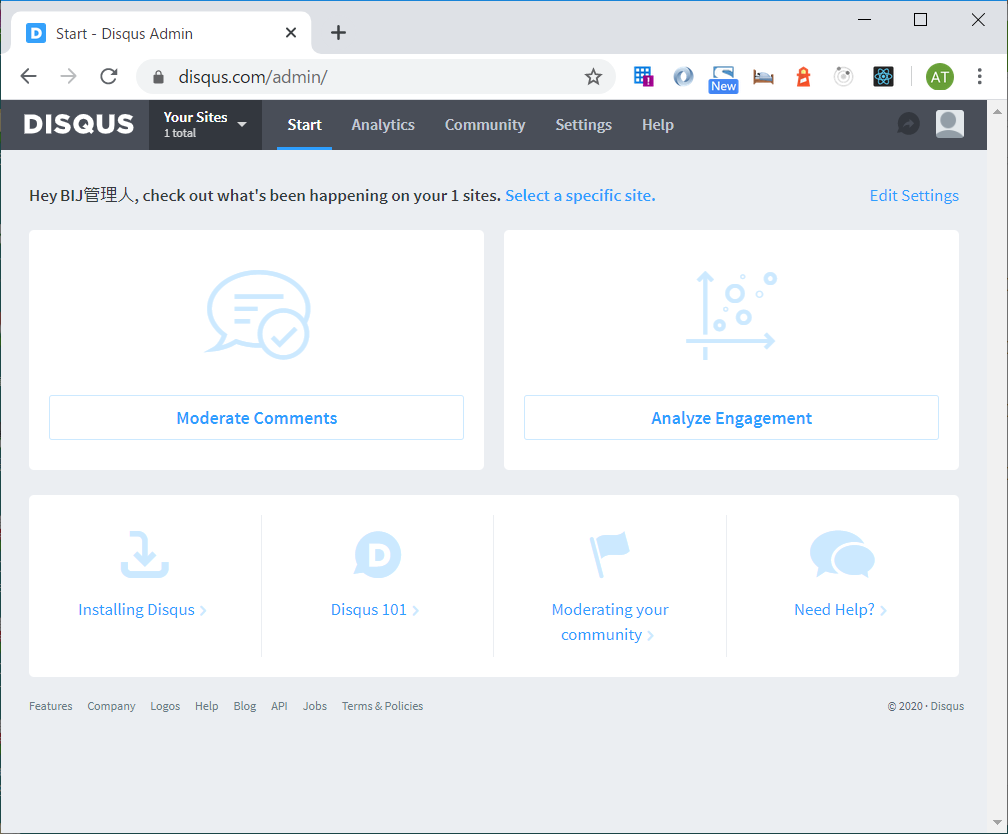Click the bed extension icon
Viewport: 1008px width, 834px height.
click(x=763, y=77)
